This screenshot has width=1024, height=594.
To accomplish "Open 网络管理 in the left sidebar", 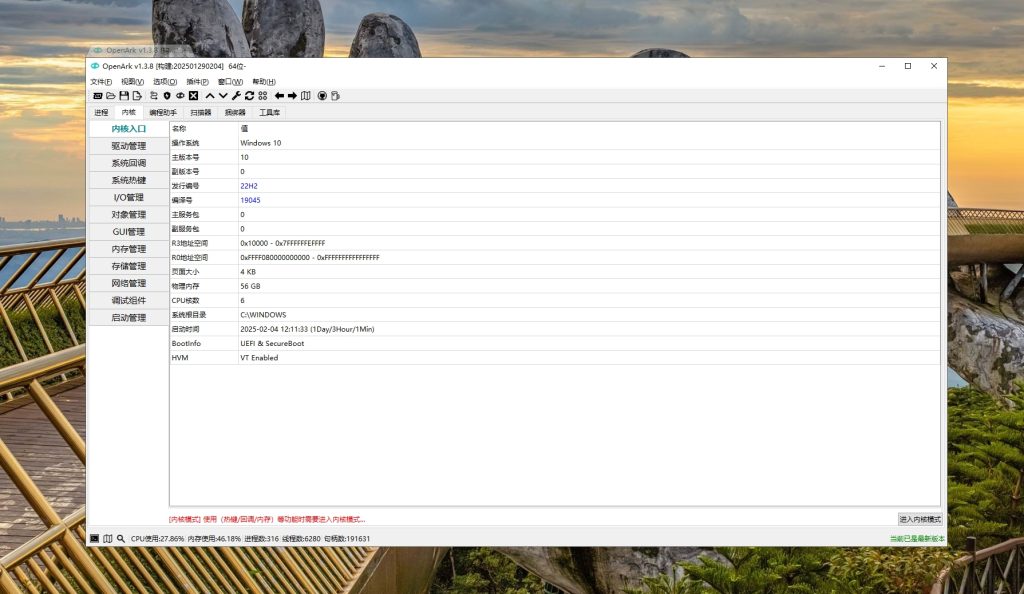I will point(128,283).
